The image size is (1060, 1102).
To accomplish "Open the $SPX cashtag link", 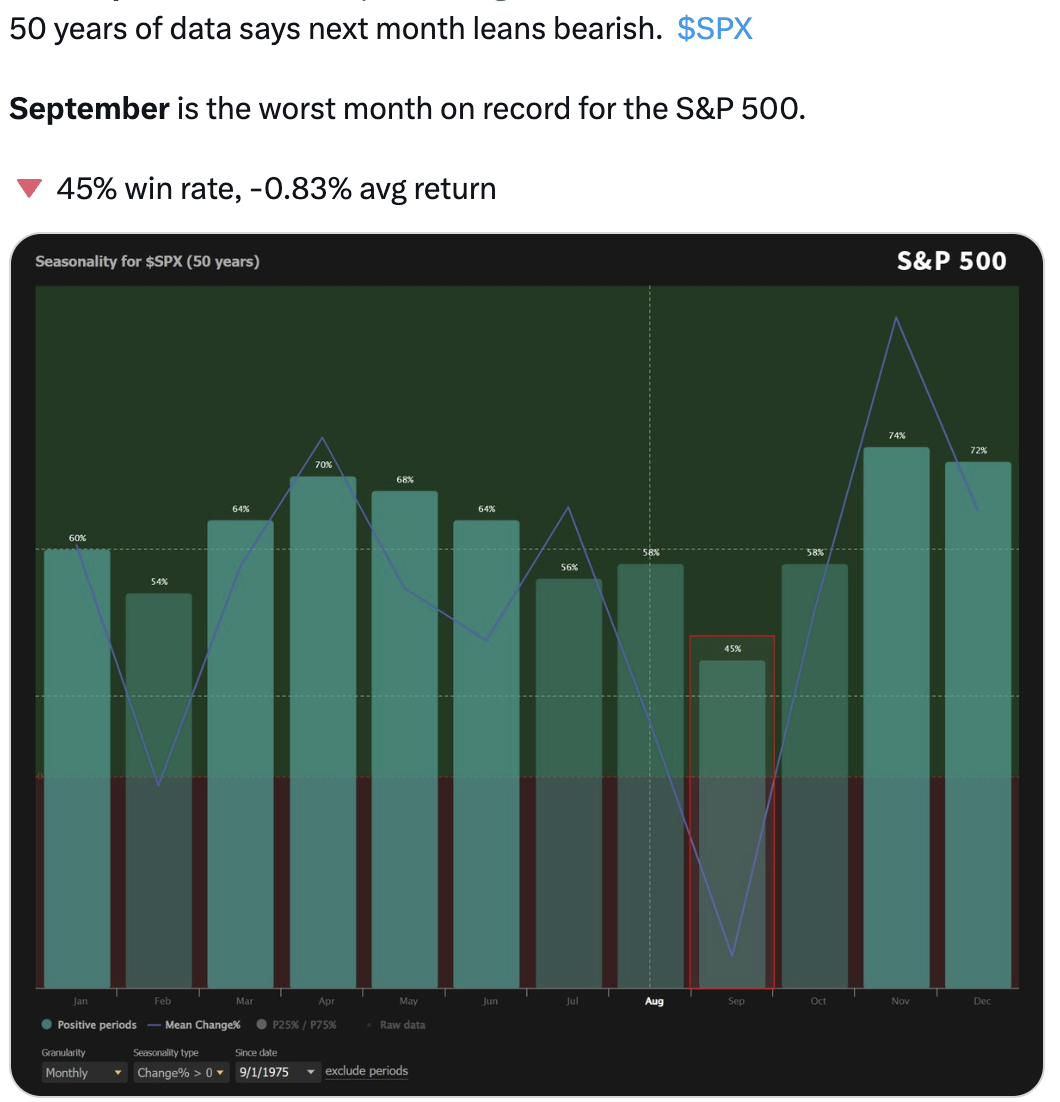I will click(x=714, y=29).
